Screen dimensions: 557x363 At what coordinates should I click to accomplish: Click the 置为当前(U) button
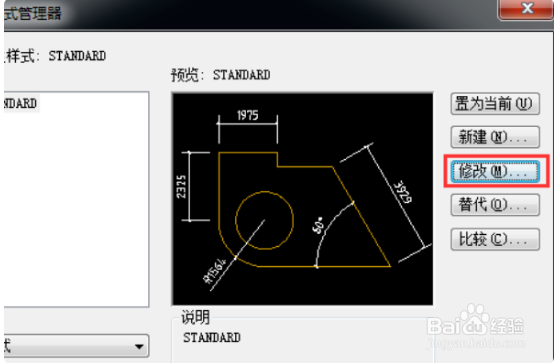(495, 104)
